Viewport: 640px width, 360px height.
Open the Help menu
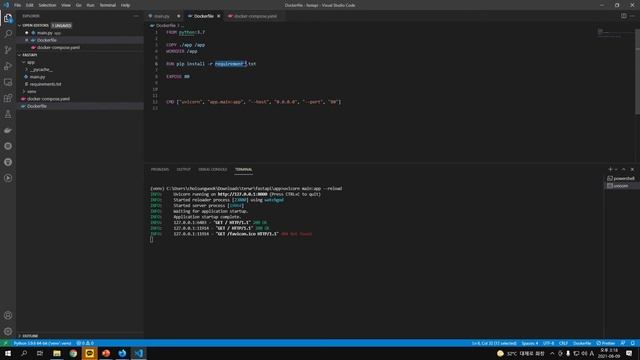click(125, 5)
